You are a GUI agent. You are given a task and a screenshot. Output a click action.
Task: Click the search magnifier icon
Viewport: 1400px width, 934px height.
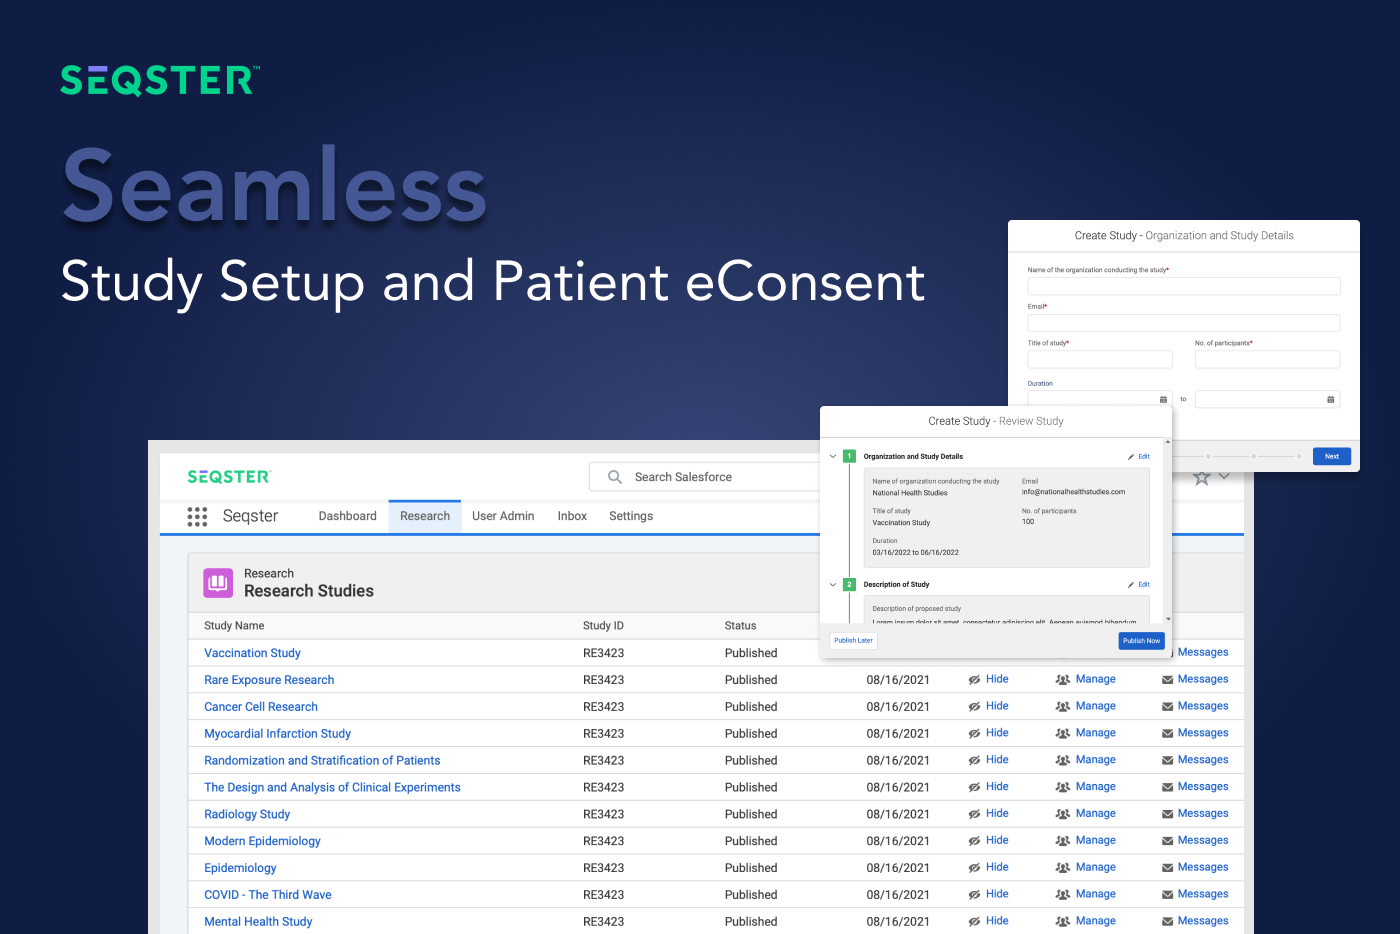(615, 476)
